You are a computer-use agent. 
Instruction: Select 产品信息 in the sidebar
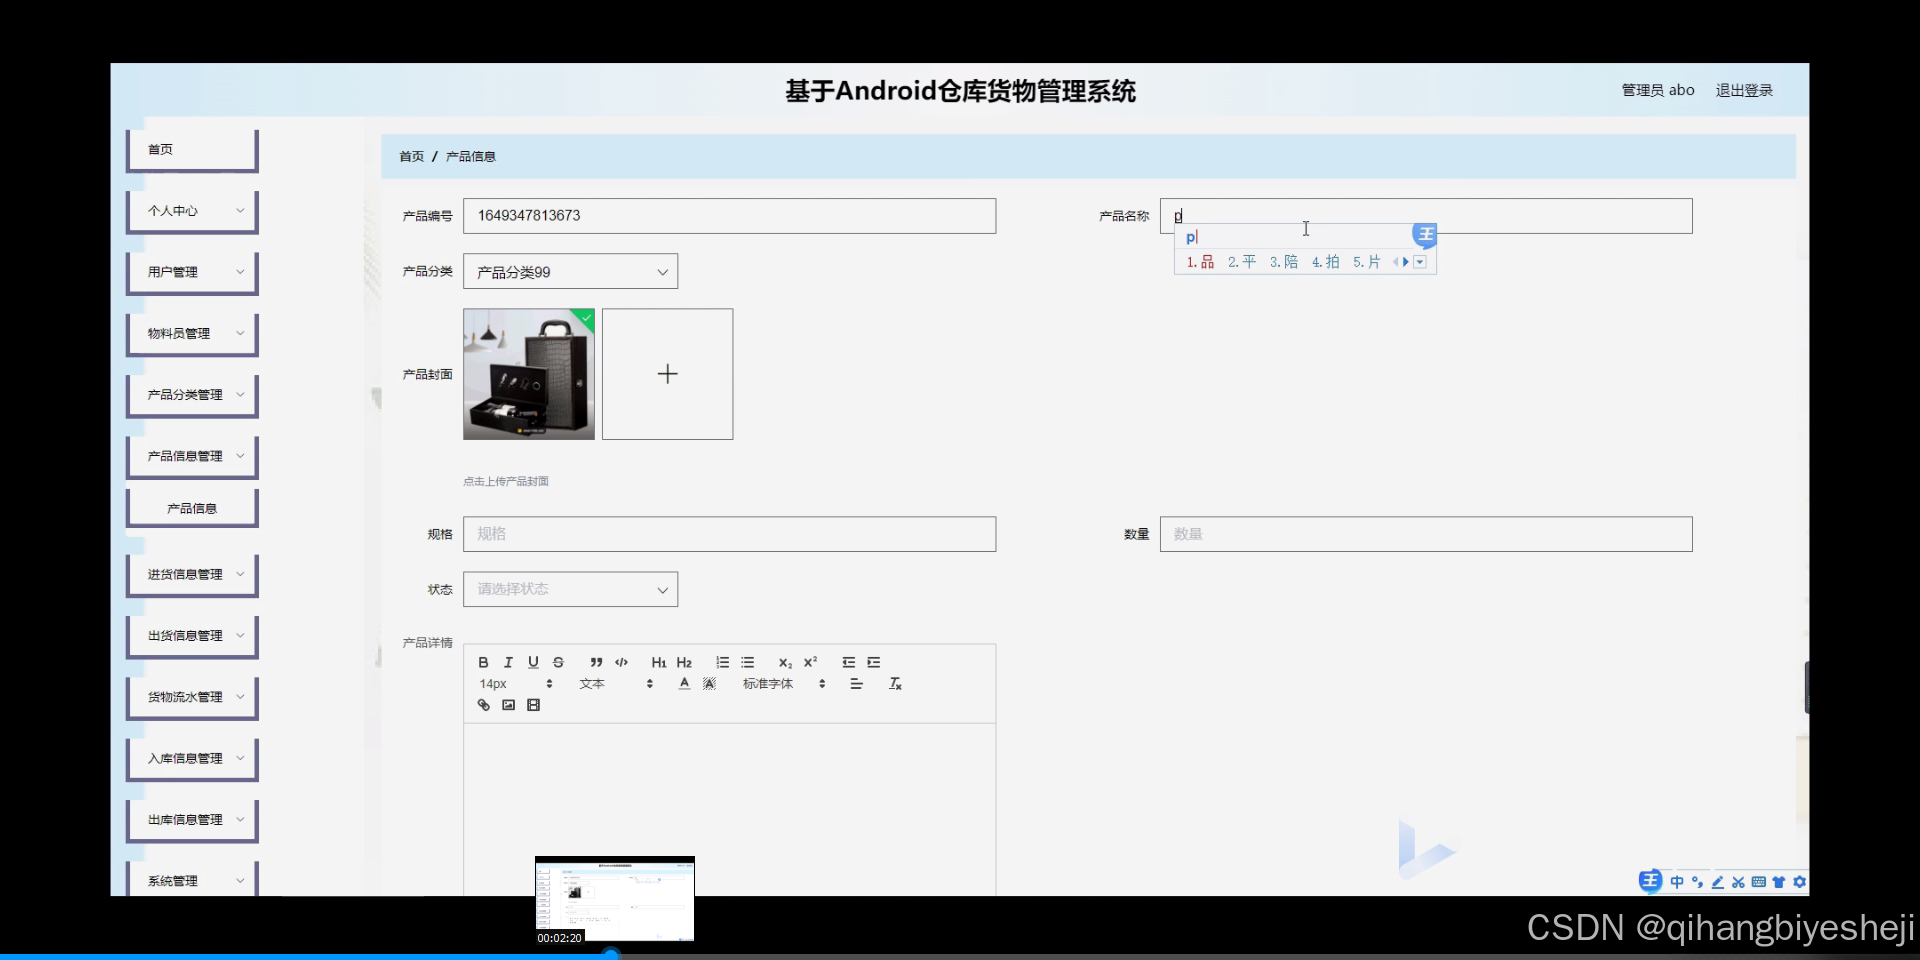[191, 507]
